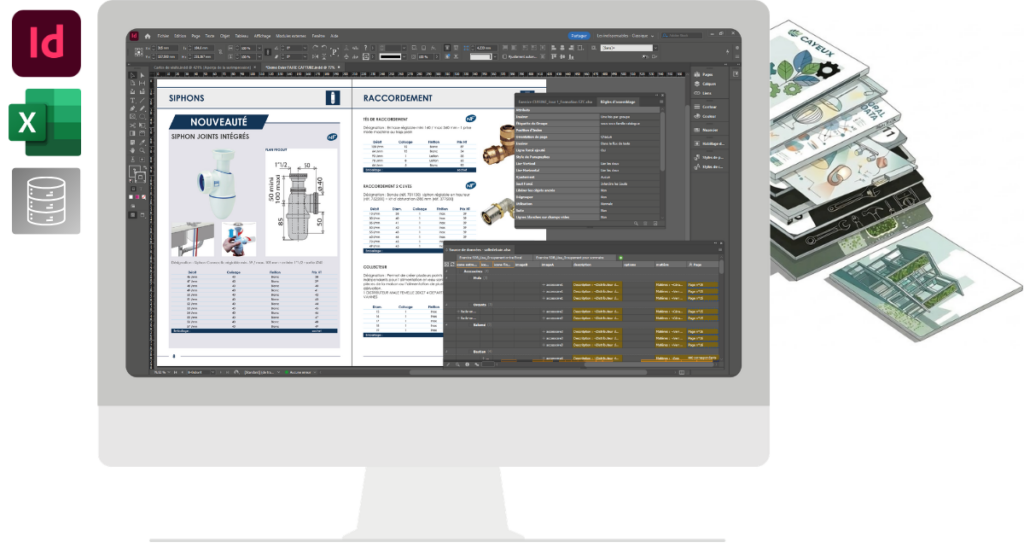This screenshot has height=548, width=1024.
Task: Click the reference point locator grid
Action: tap(138, 52)
